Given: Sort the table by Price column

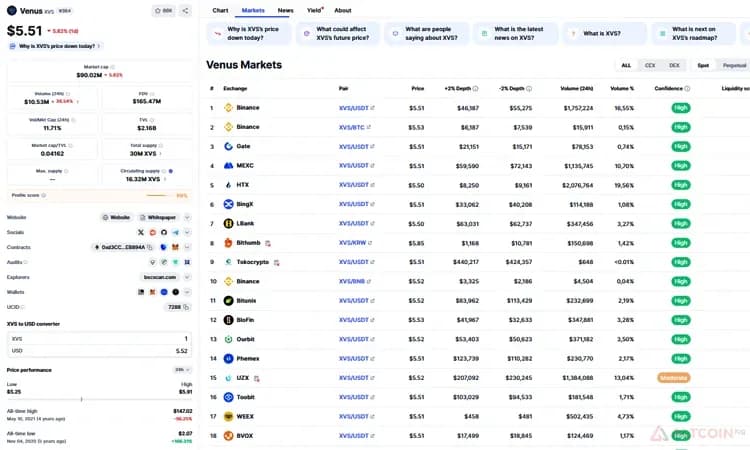Looking at the screenshot, I should [x=418, y=88].
